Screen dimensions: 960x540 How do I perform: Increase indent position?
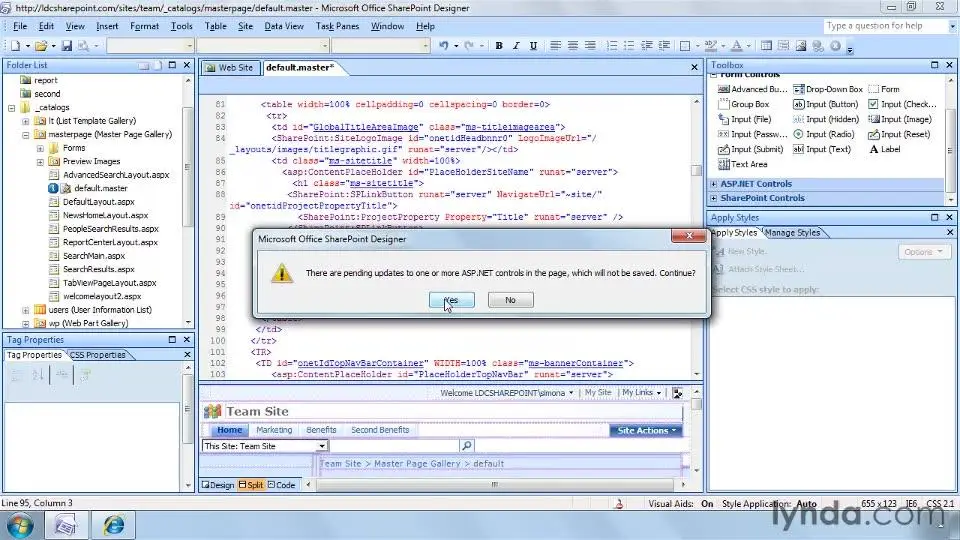(664, 46)
